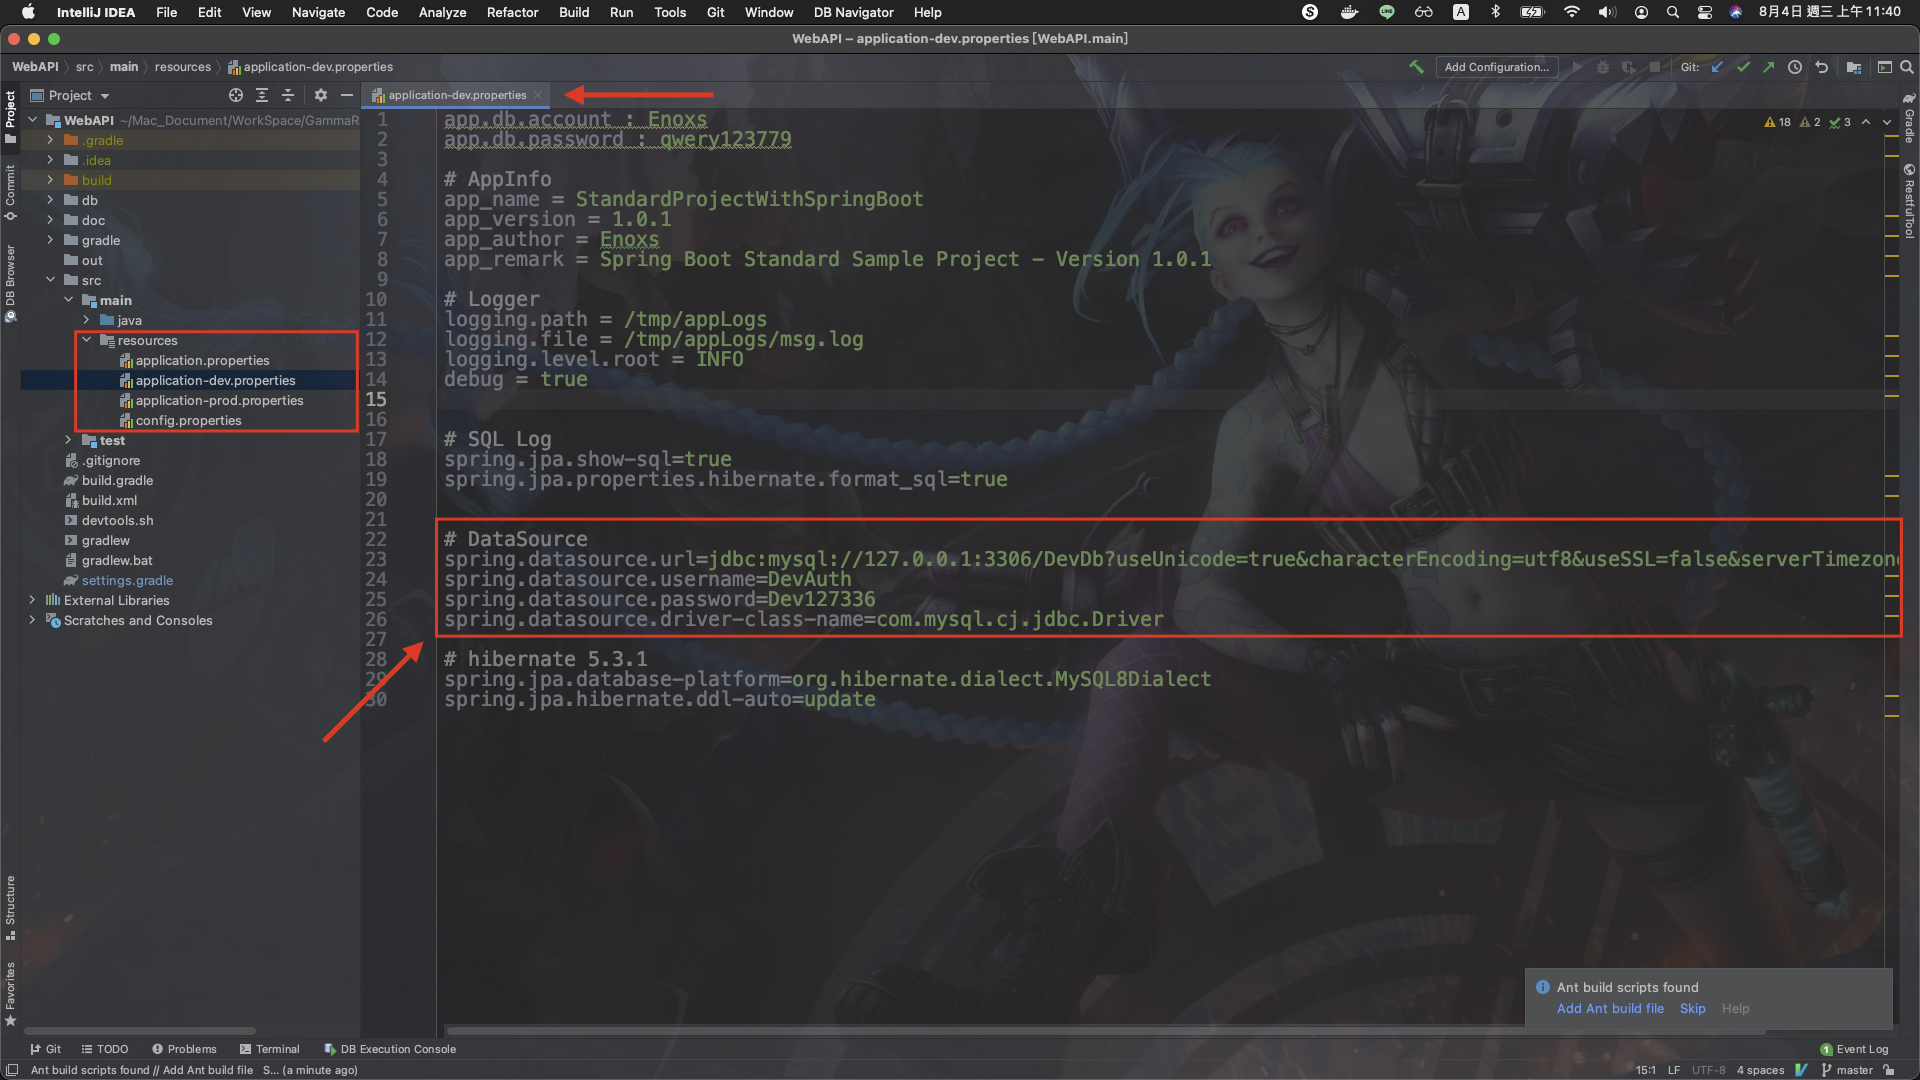Go to next highlighted error arrow
Image resolution: width=1920 pixels, height=1080 pixels.
coord(1887,122)
